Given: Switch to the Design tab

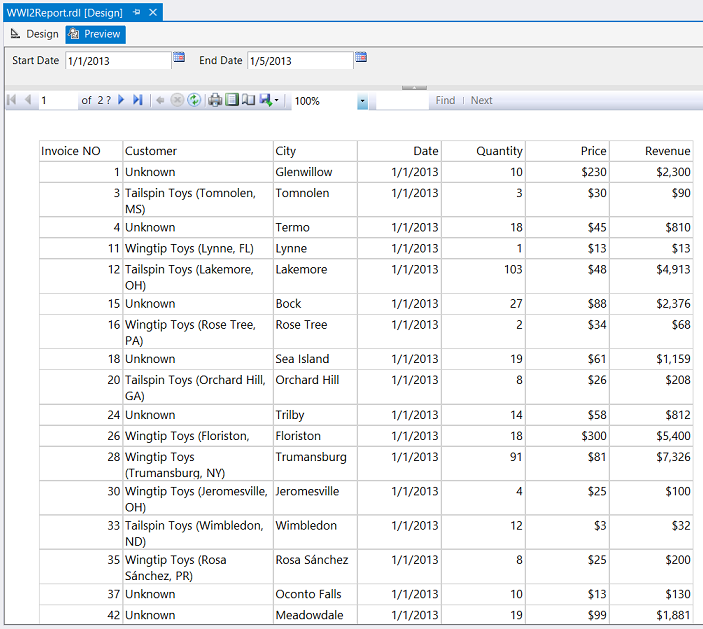Looking at the screenshot, I should 35,34.
